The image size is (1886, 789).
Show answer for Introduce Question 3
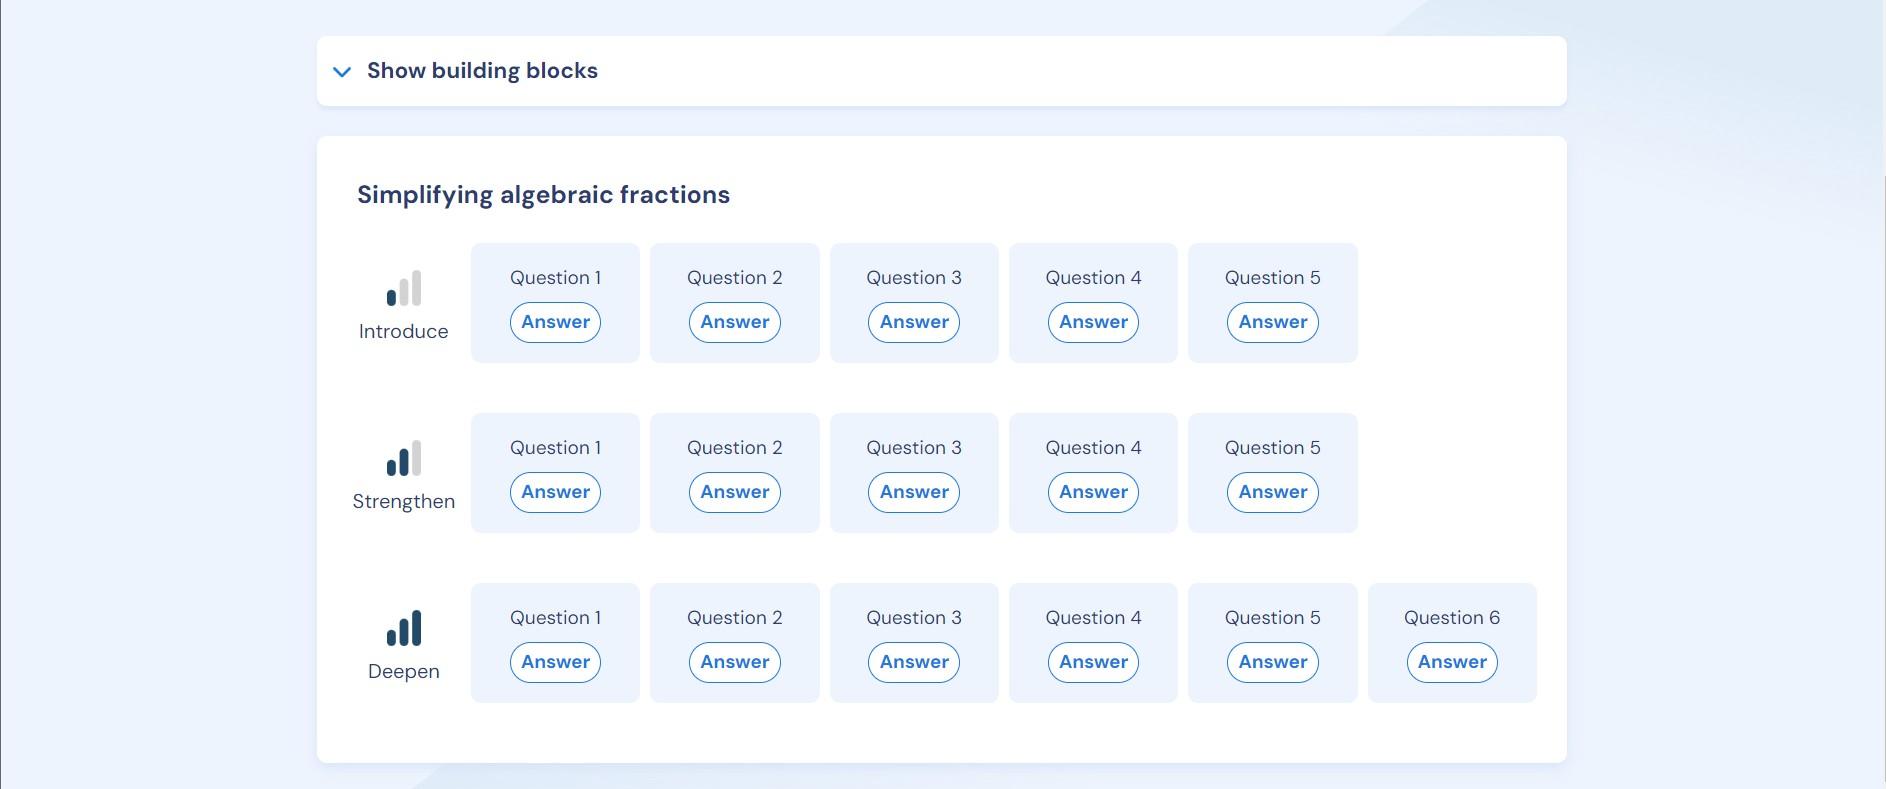[914, 322]
